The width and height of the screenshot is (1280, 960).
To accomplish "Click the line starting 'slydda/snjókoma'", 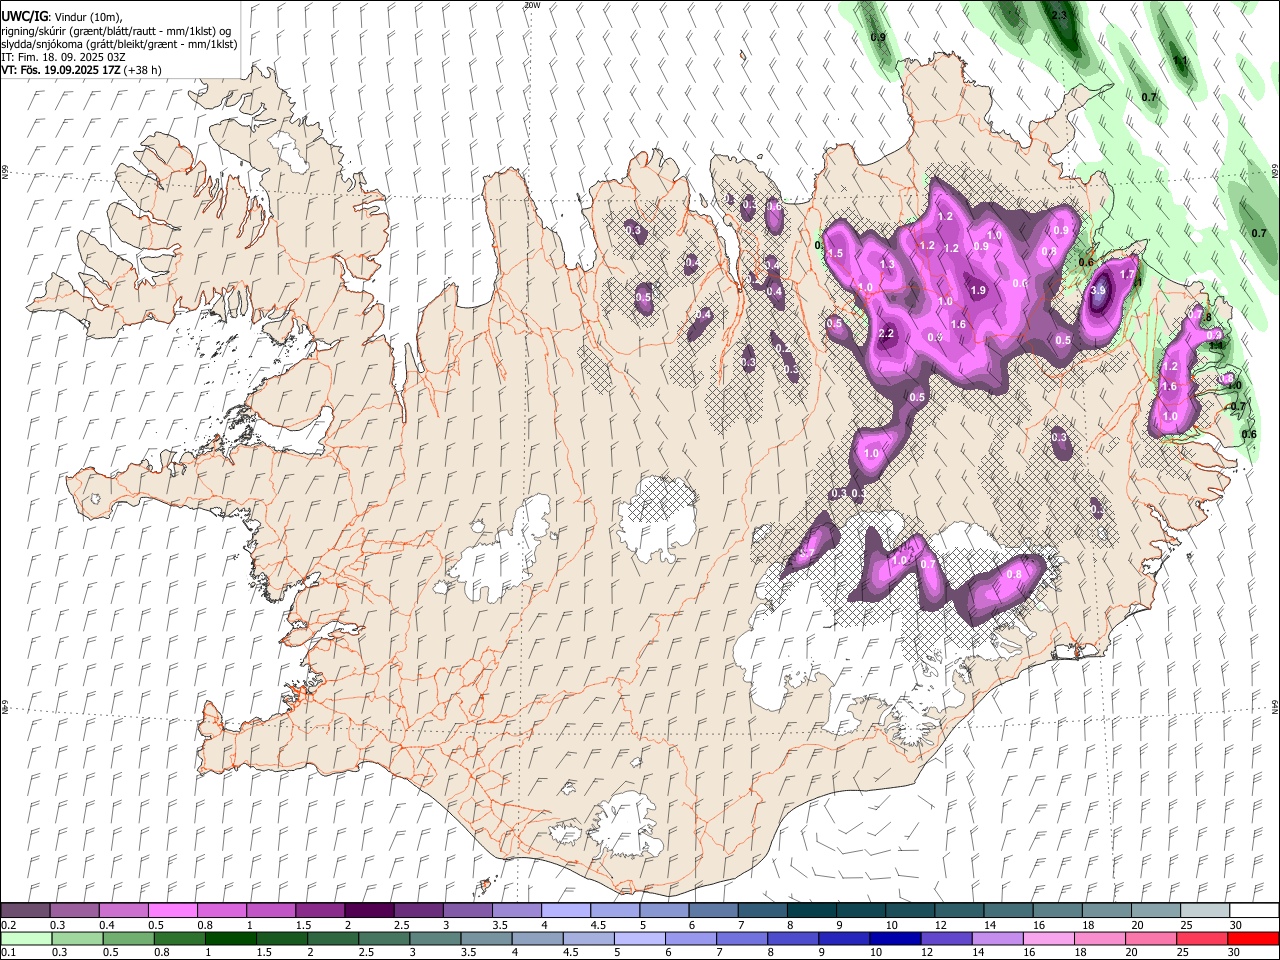I will [x=119, y=44].
